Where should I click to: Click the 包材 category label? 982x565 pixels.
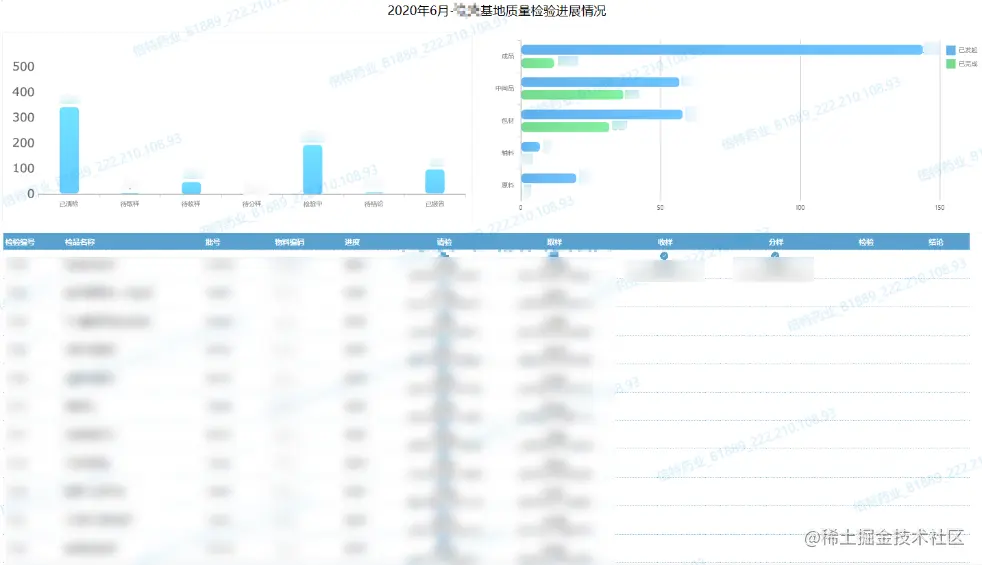pos(507,121)
